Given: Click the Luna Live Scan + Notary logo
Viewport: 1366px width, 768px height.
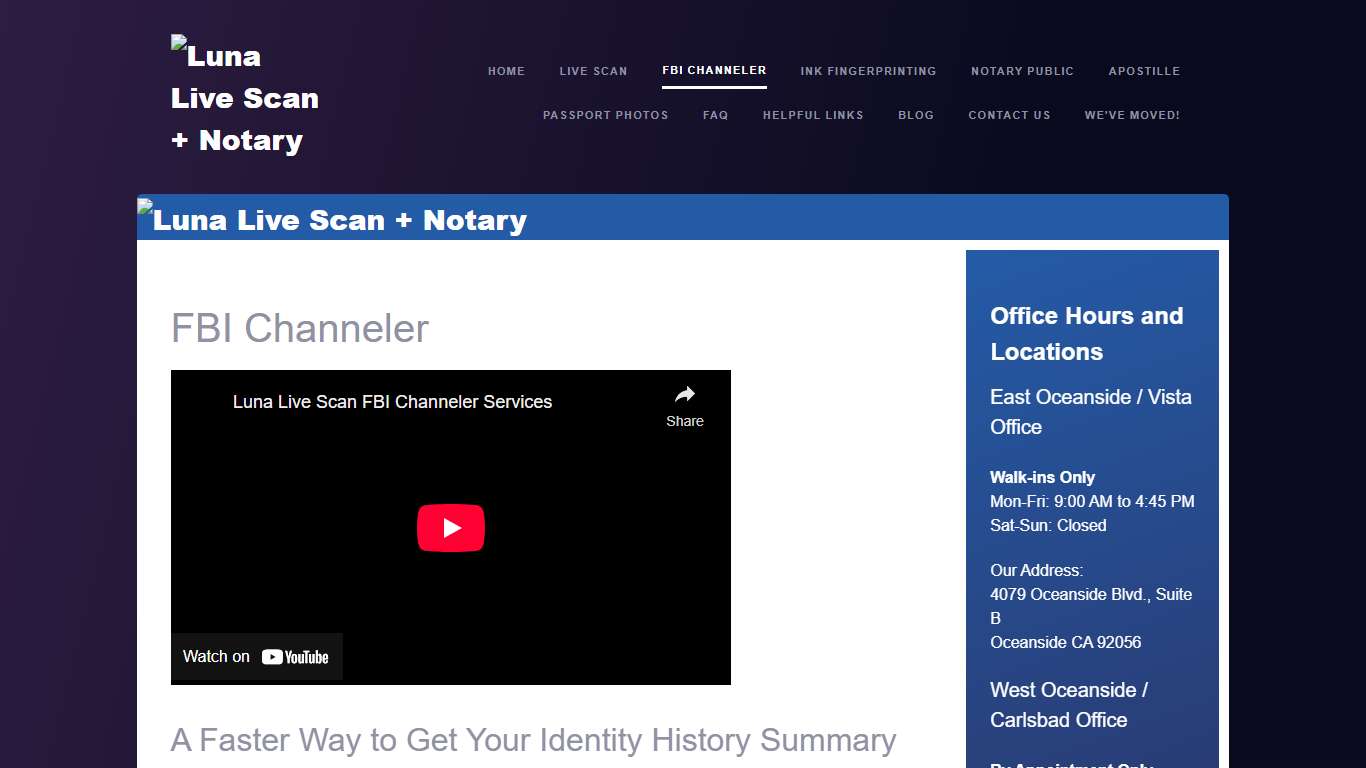Looking at the screenshot, I should [x=244, y=97].
